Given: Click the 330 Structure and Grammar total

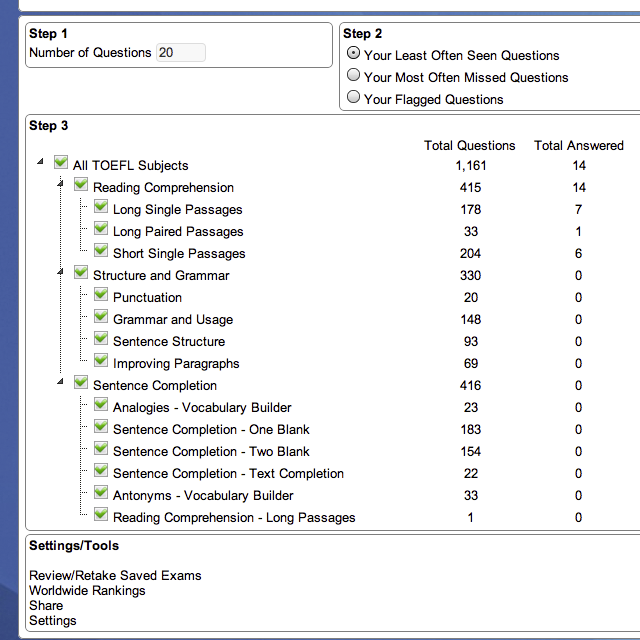Looking at the screenshot, I should (471, 276).
